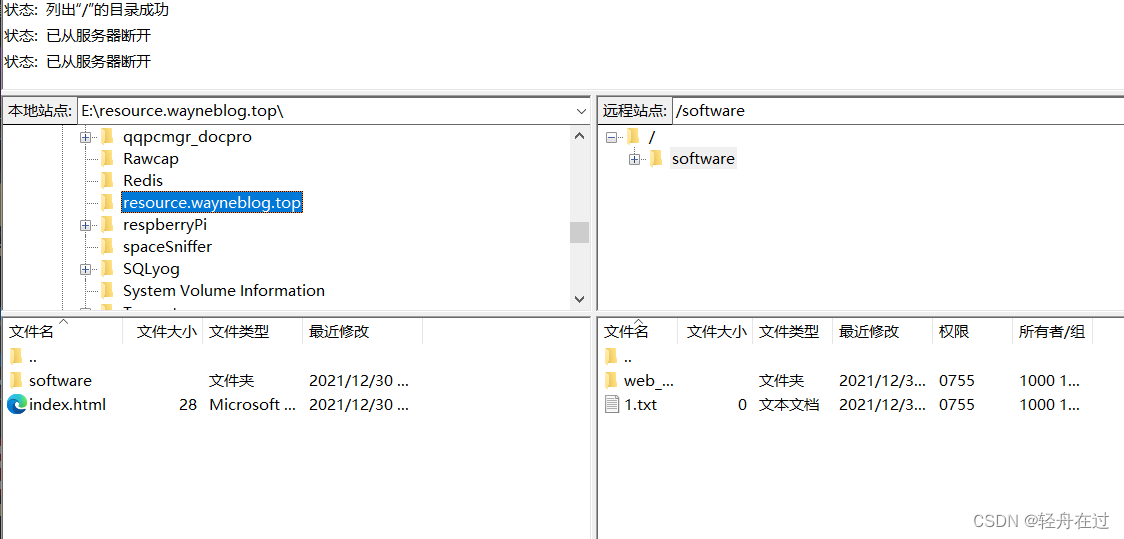Click the Rawcap folder icon
The image size is (1124, 539).
[x=107, y=159]
